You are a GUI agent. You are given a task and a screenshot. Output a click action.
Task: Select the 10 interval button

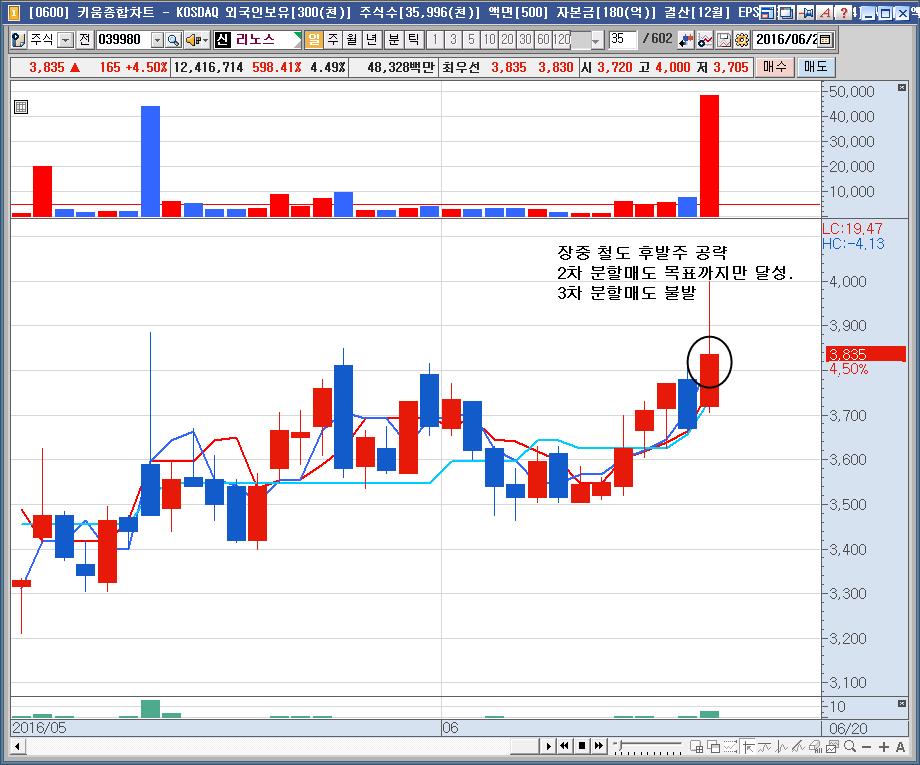[x=489, y=40]
